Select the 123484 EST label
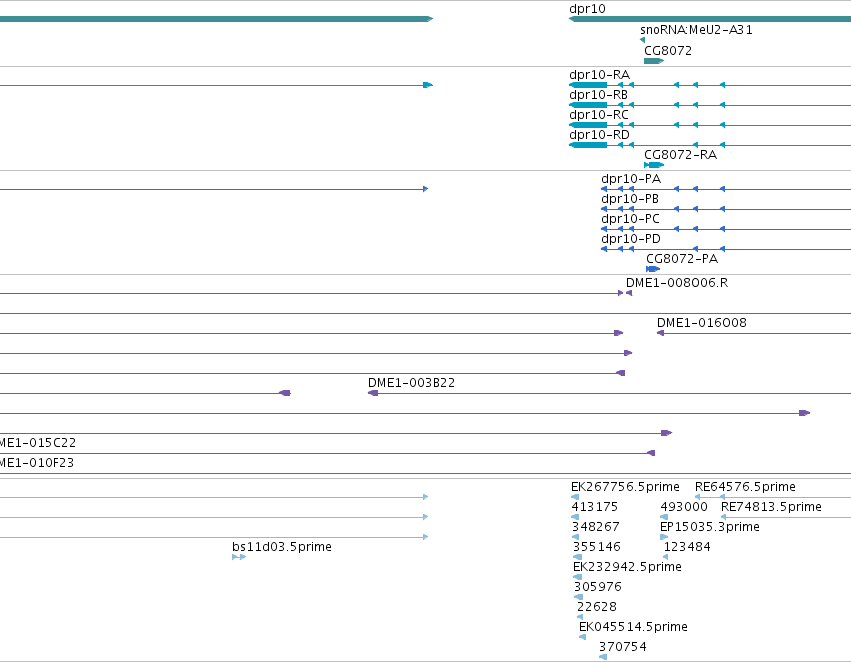The width and height of the screenshot is (851, 662). coord(687,548)
